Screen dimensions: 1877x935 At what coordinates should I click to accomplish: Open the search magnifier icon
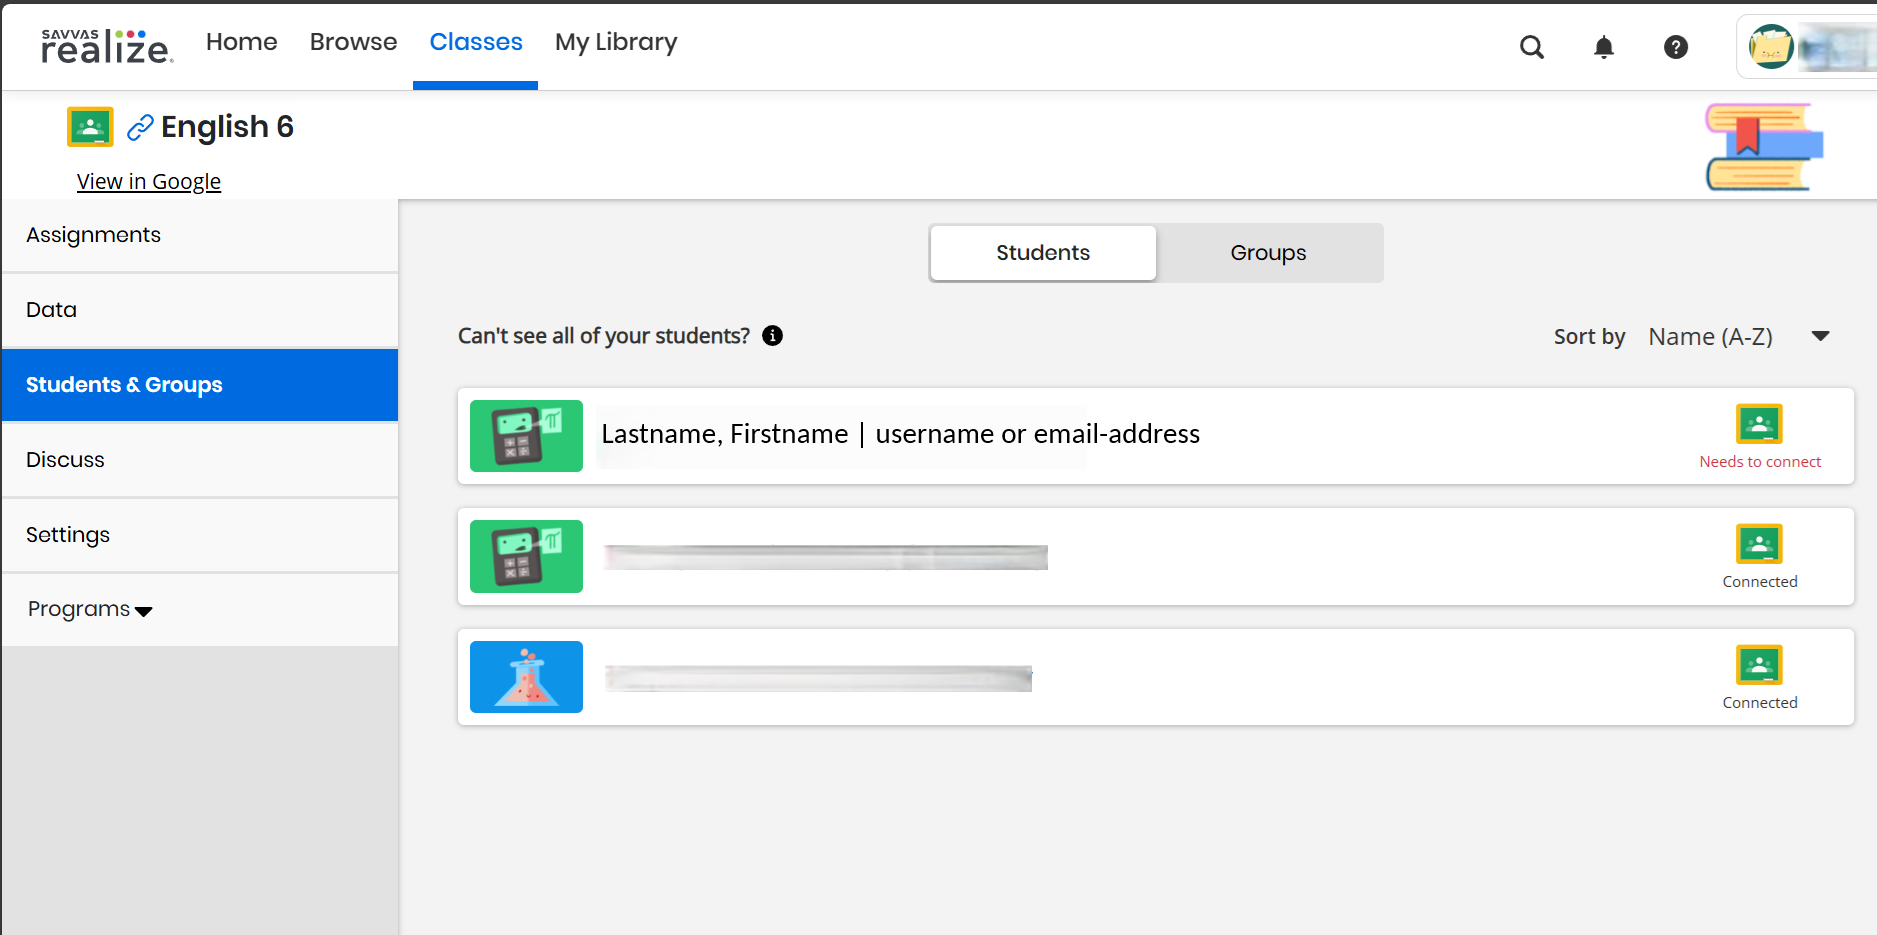tap(1531, 47)
